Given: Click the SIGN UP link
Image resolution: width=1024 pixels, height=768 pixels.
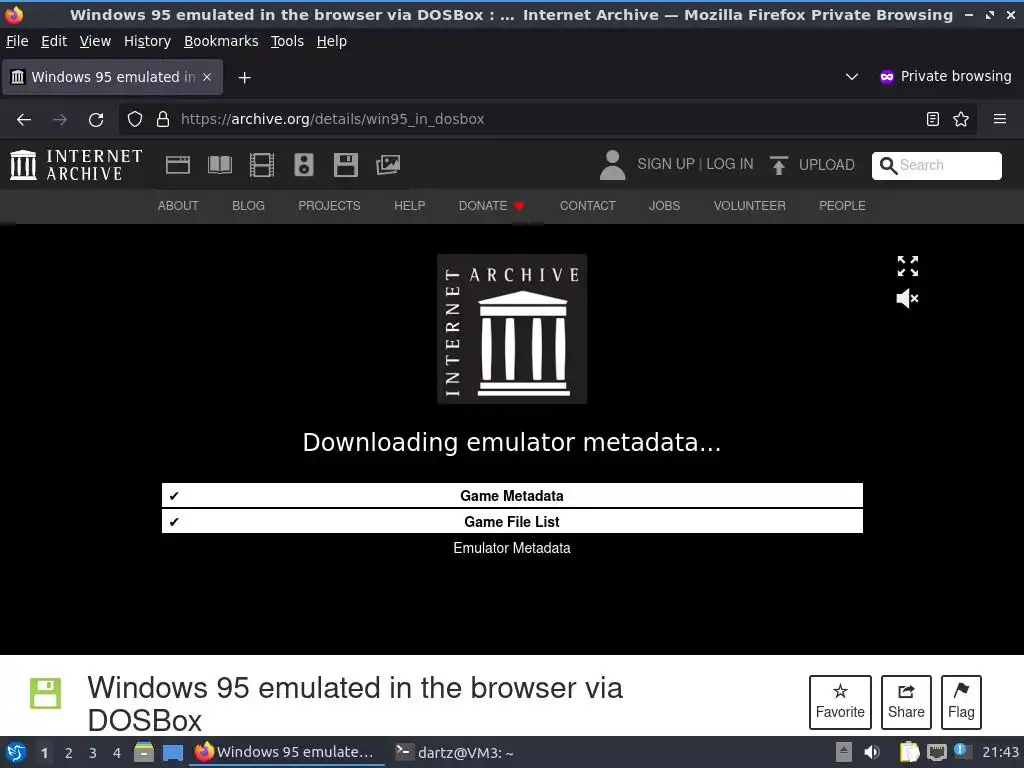Looking at the screenshot, I should tap(665, 164).
